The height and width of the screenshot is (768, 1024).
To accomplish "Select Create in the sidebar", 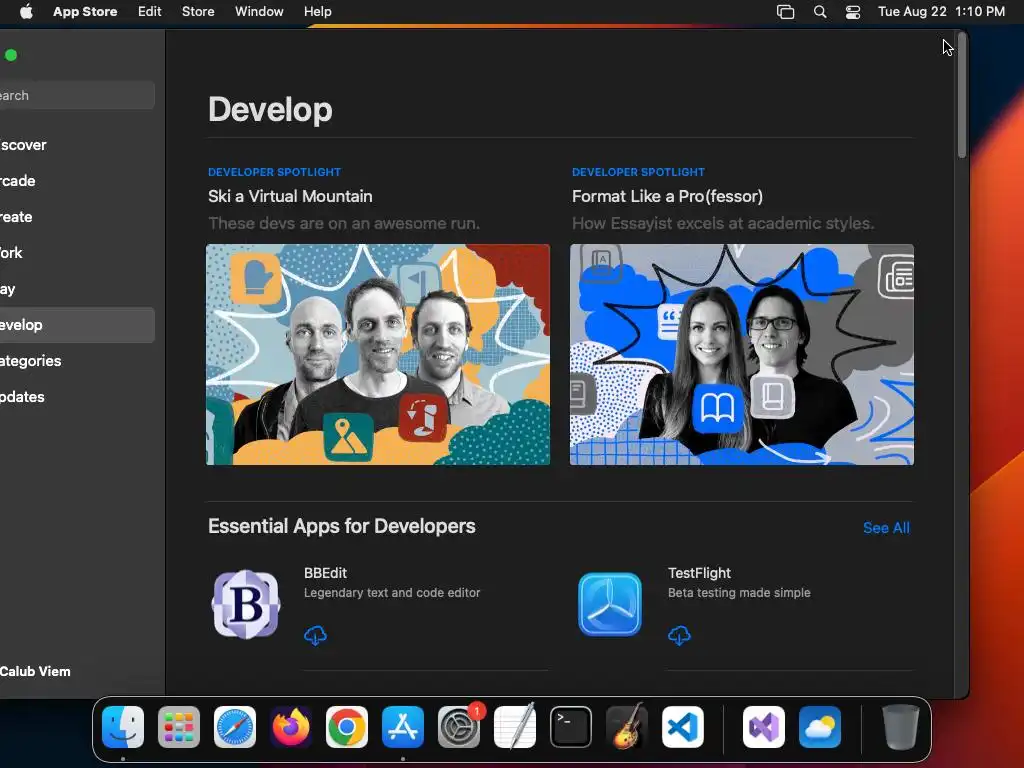I will (x=77, y=217).
